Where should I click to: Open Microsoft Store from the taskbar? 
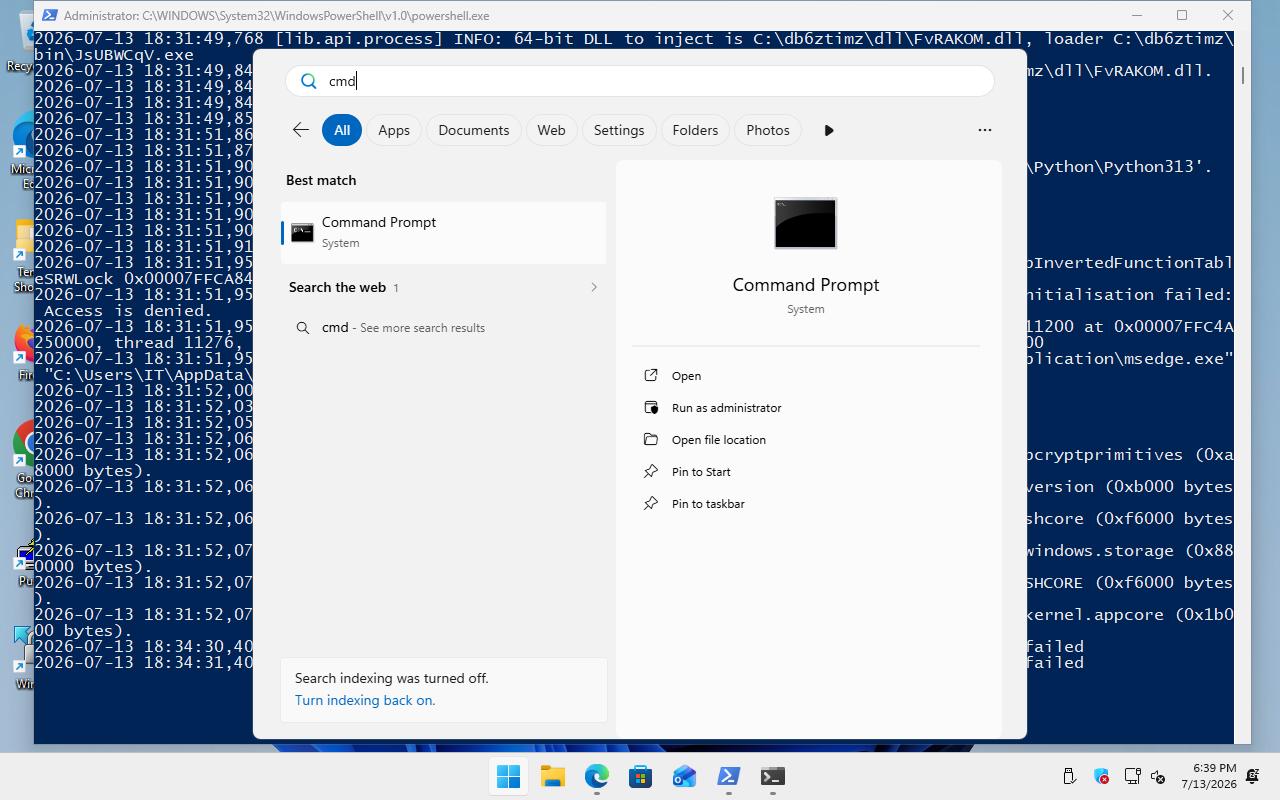click(x=641, y=776)
